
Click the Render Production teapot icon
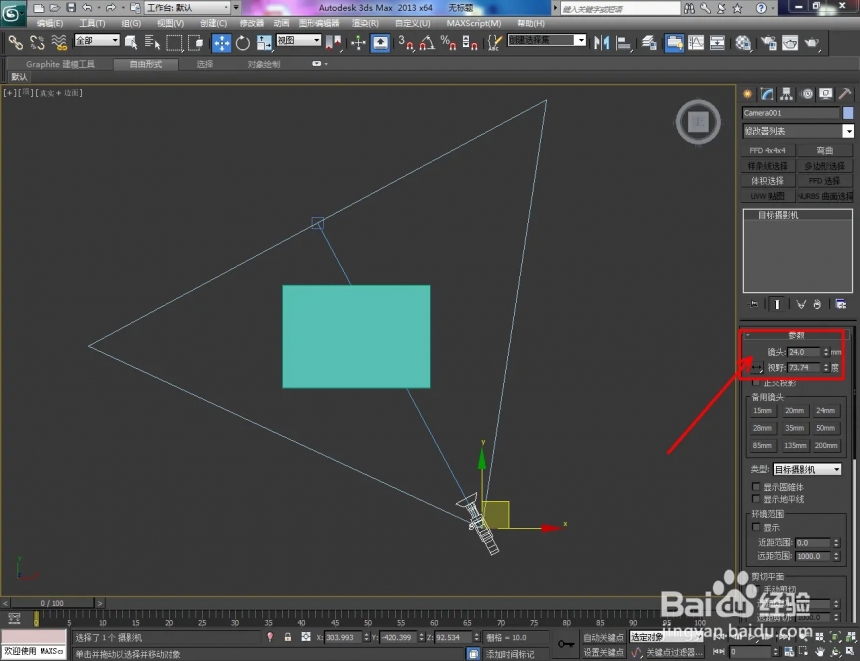tap(812, 42)
